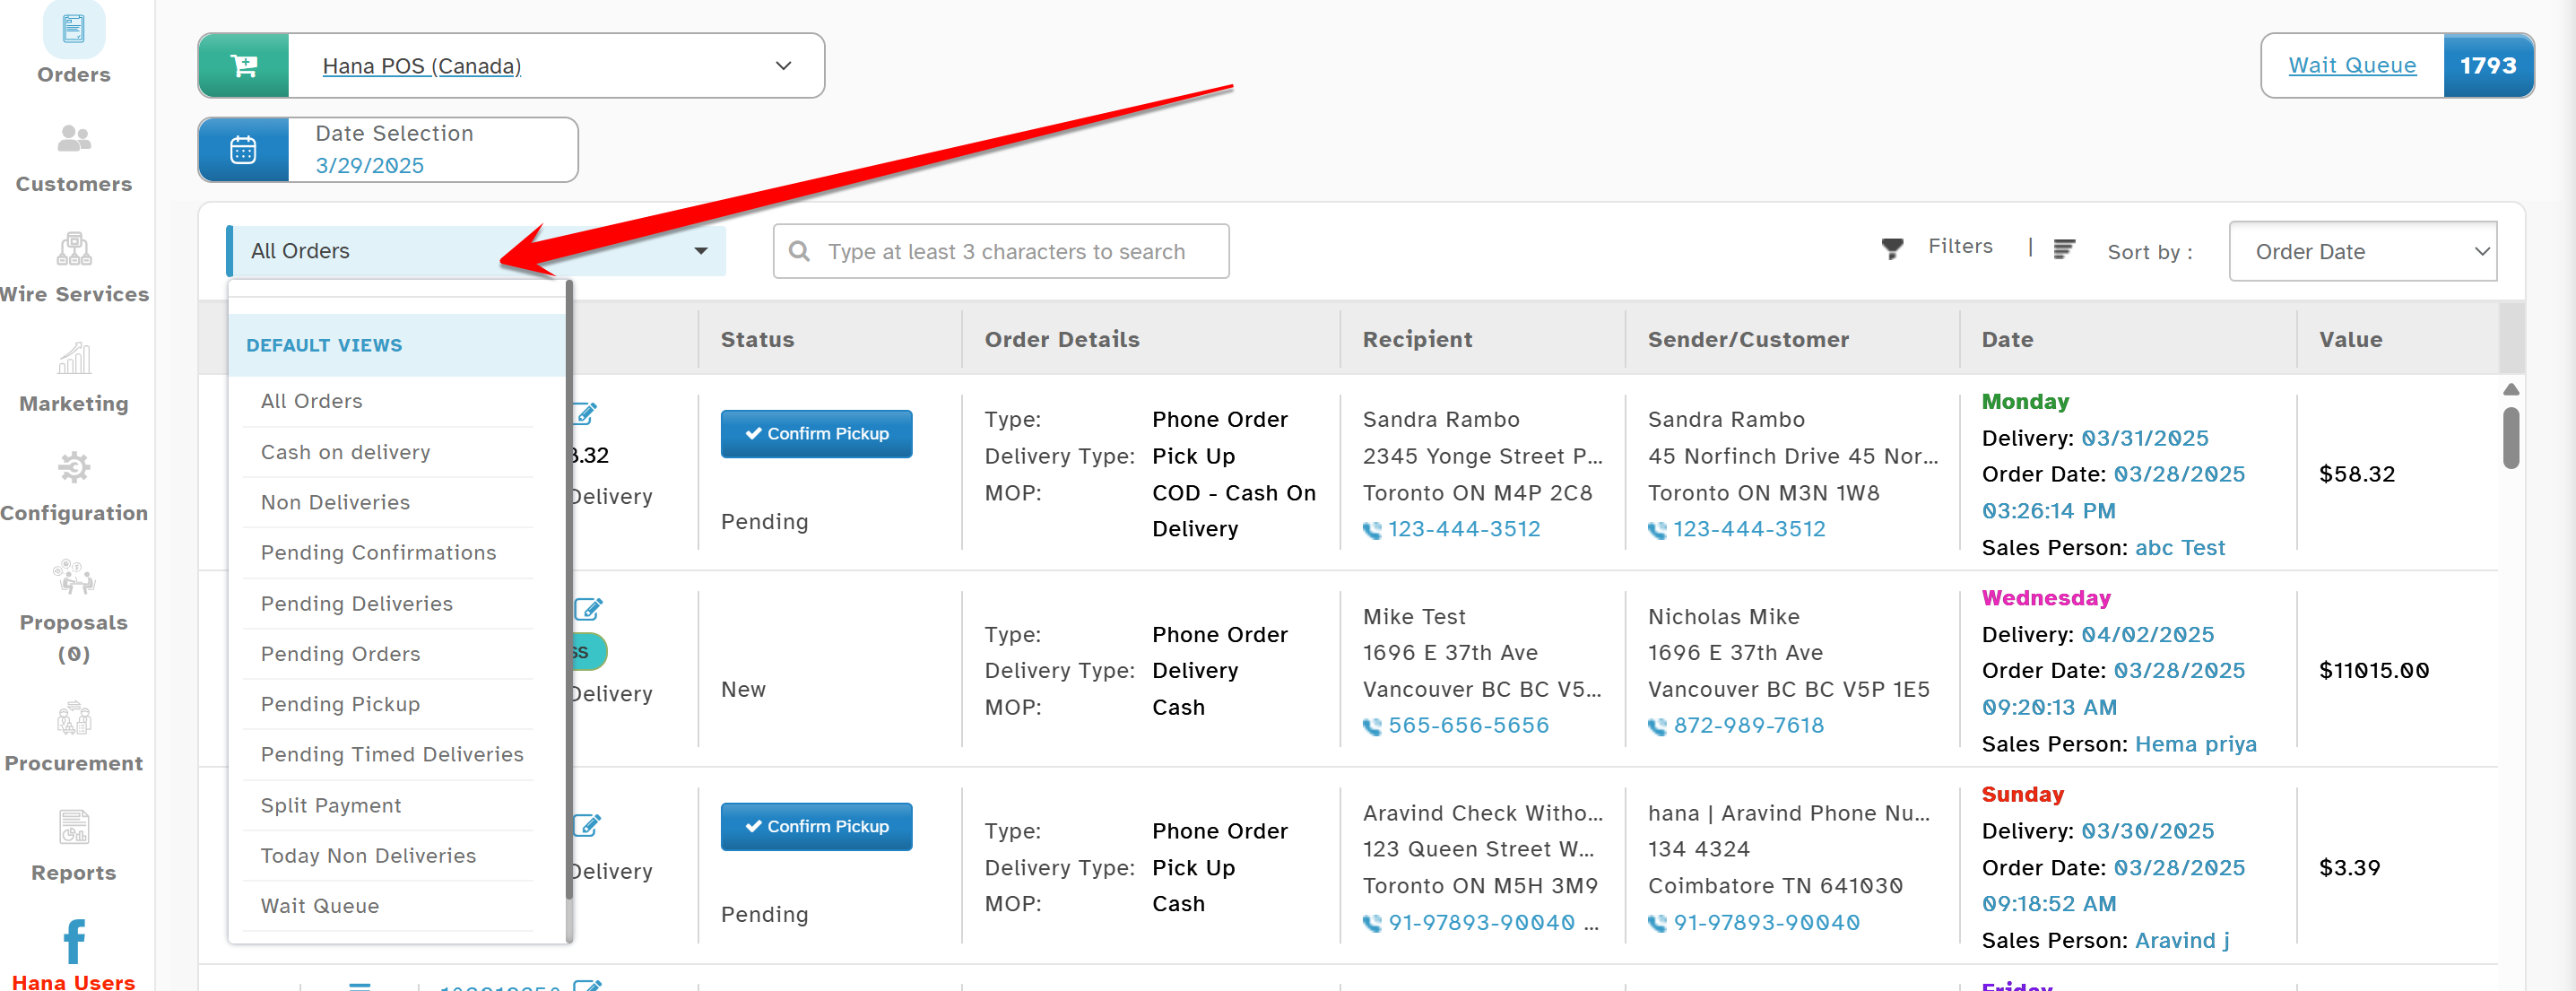This screenshot has height=991, width=2576.
Task: Open the Orders sidebar icon
Action: (73, 30)
